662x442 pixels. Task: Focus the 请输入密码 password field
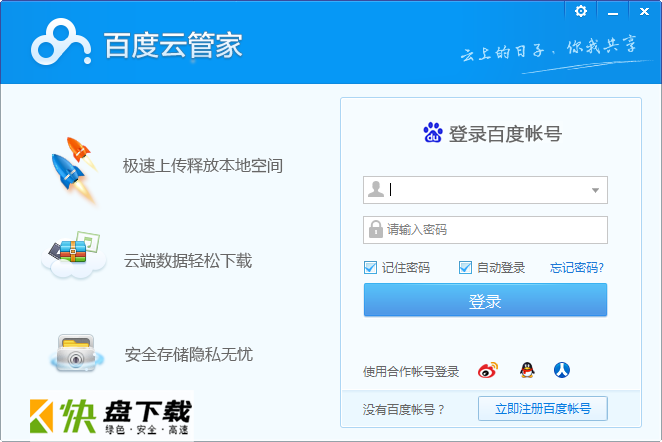click(x=485, y=230)
